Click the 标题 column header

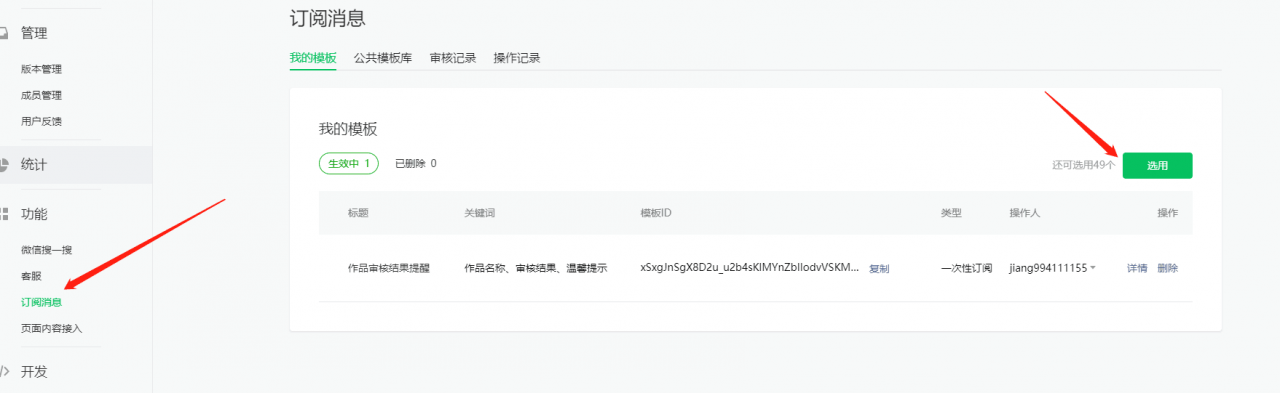(358, 213)
